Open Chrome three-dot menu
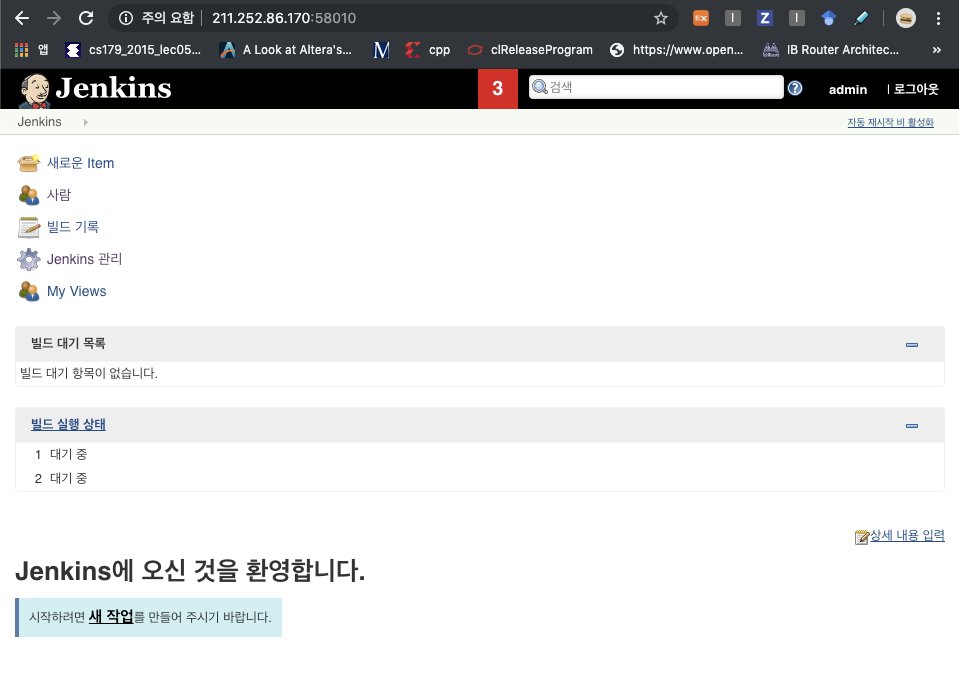 (x=938, y=18)
